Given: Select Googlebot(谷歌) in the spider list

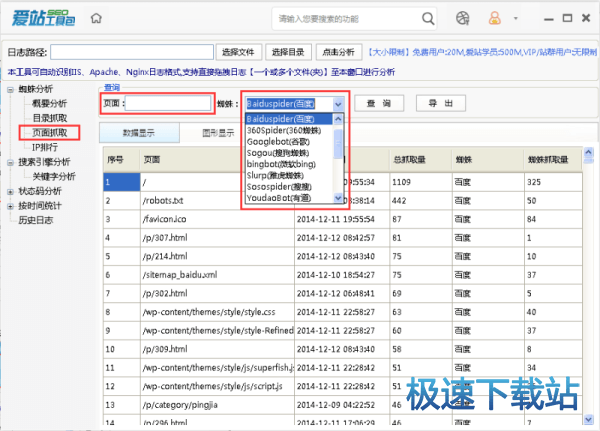Looking at the screenshot, I should (289, 142).
